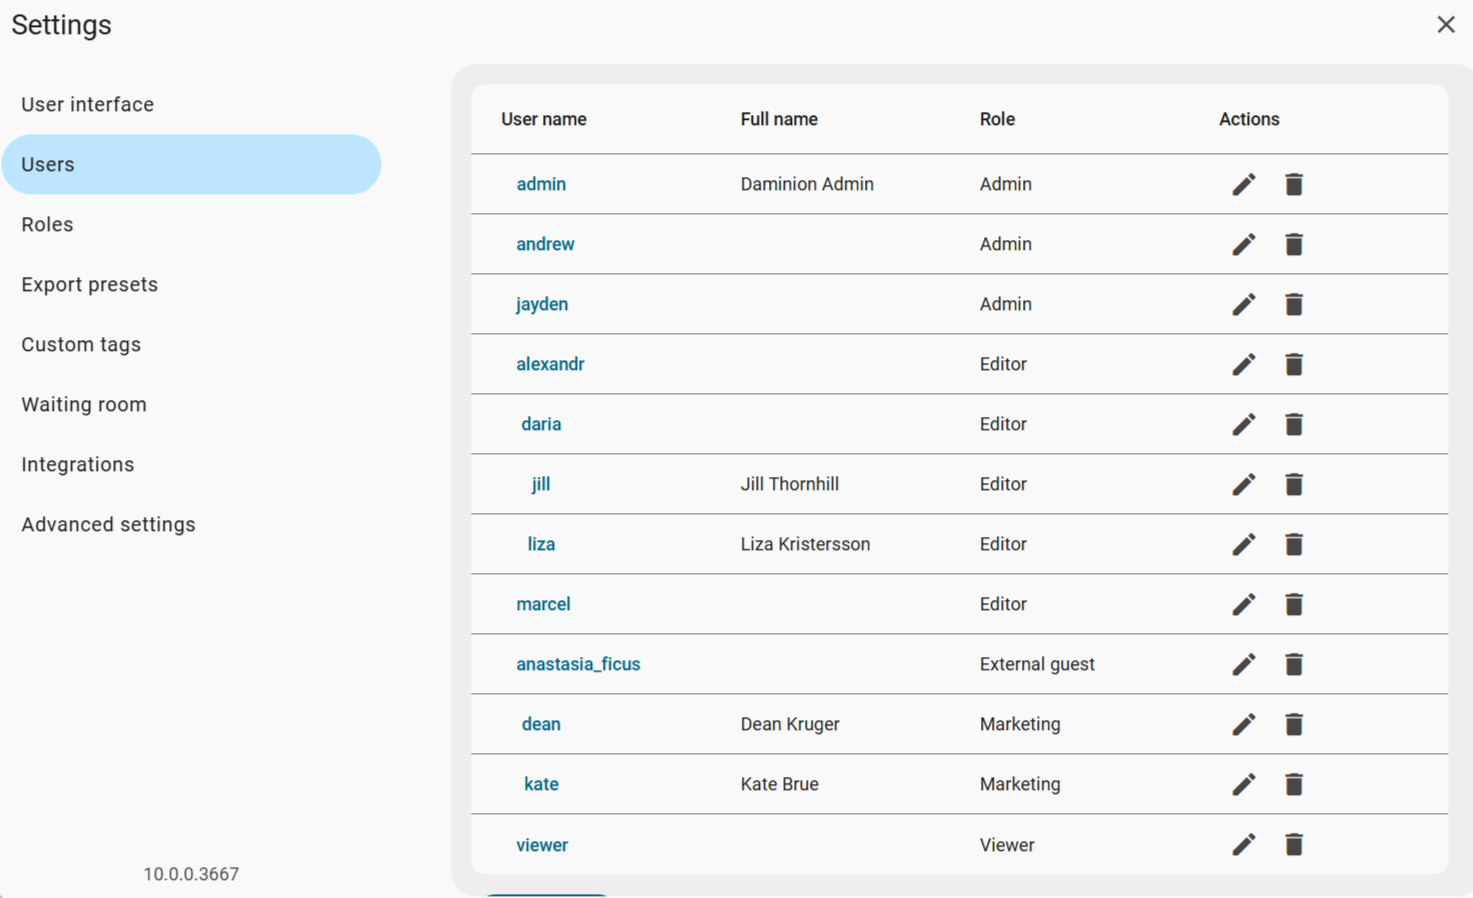Image resolution: width=1473 pixels, height=898 pixels.
Task: Delete the viewer user account
Action: [1293, 845]
